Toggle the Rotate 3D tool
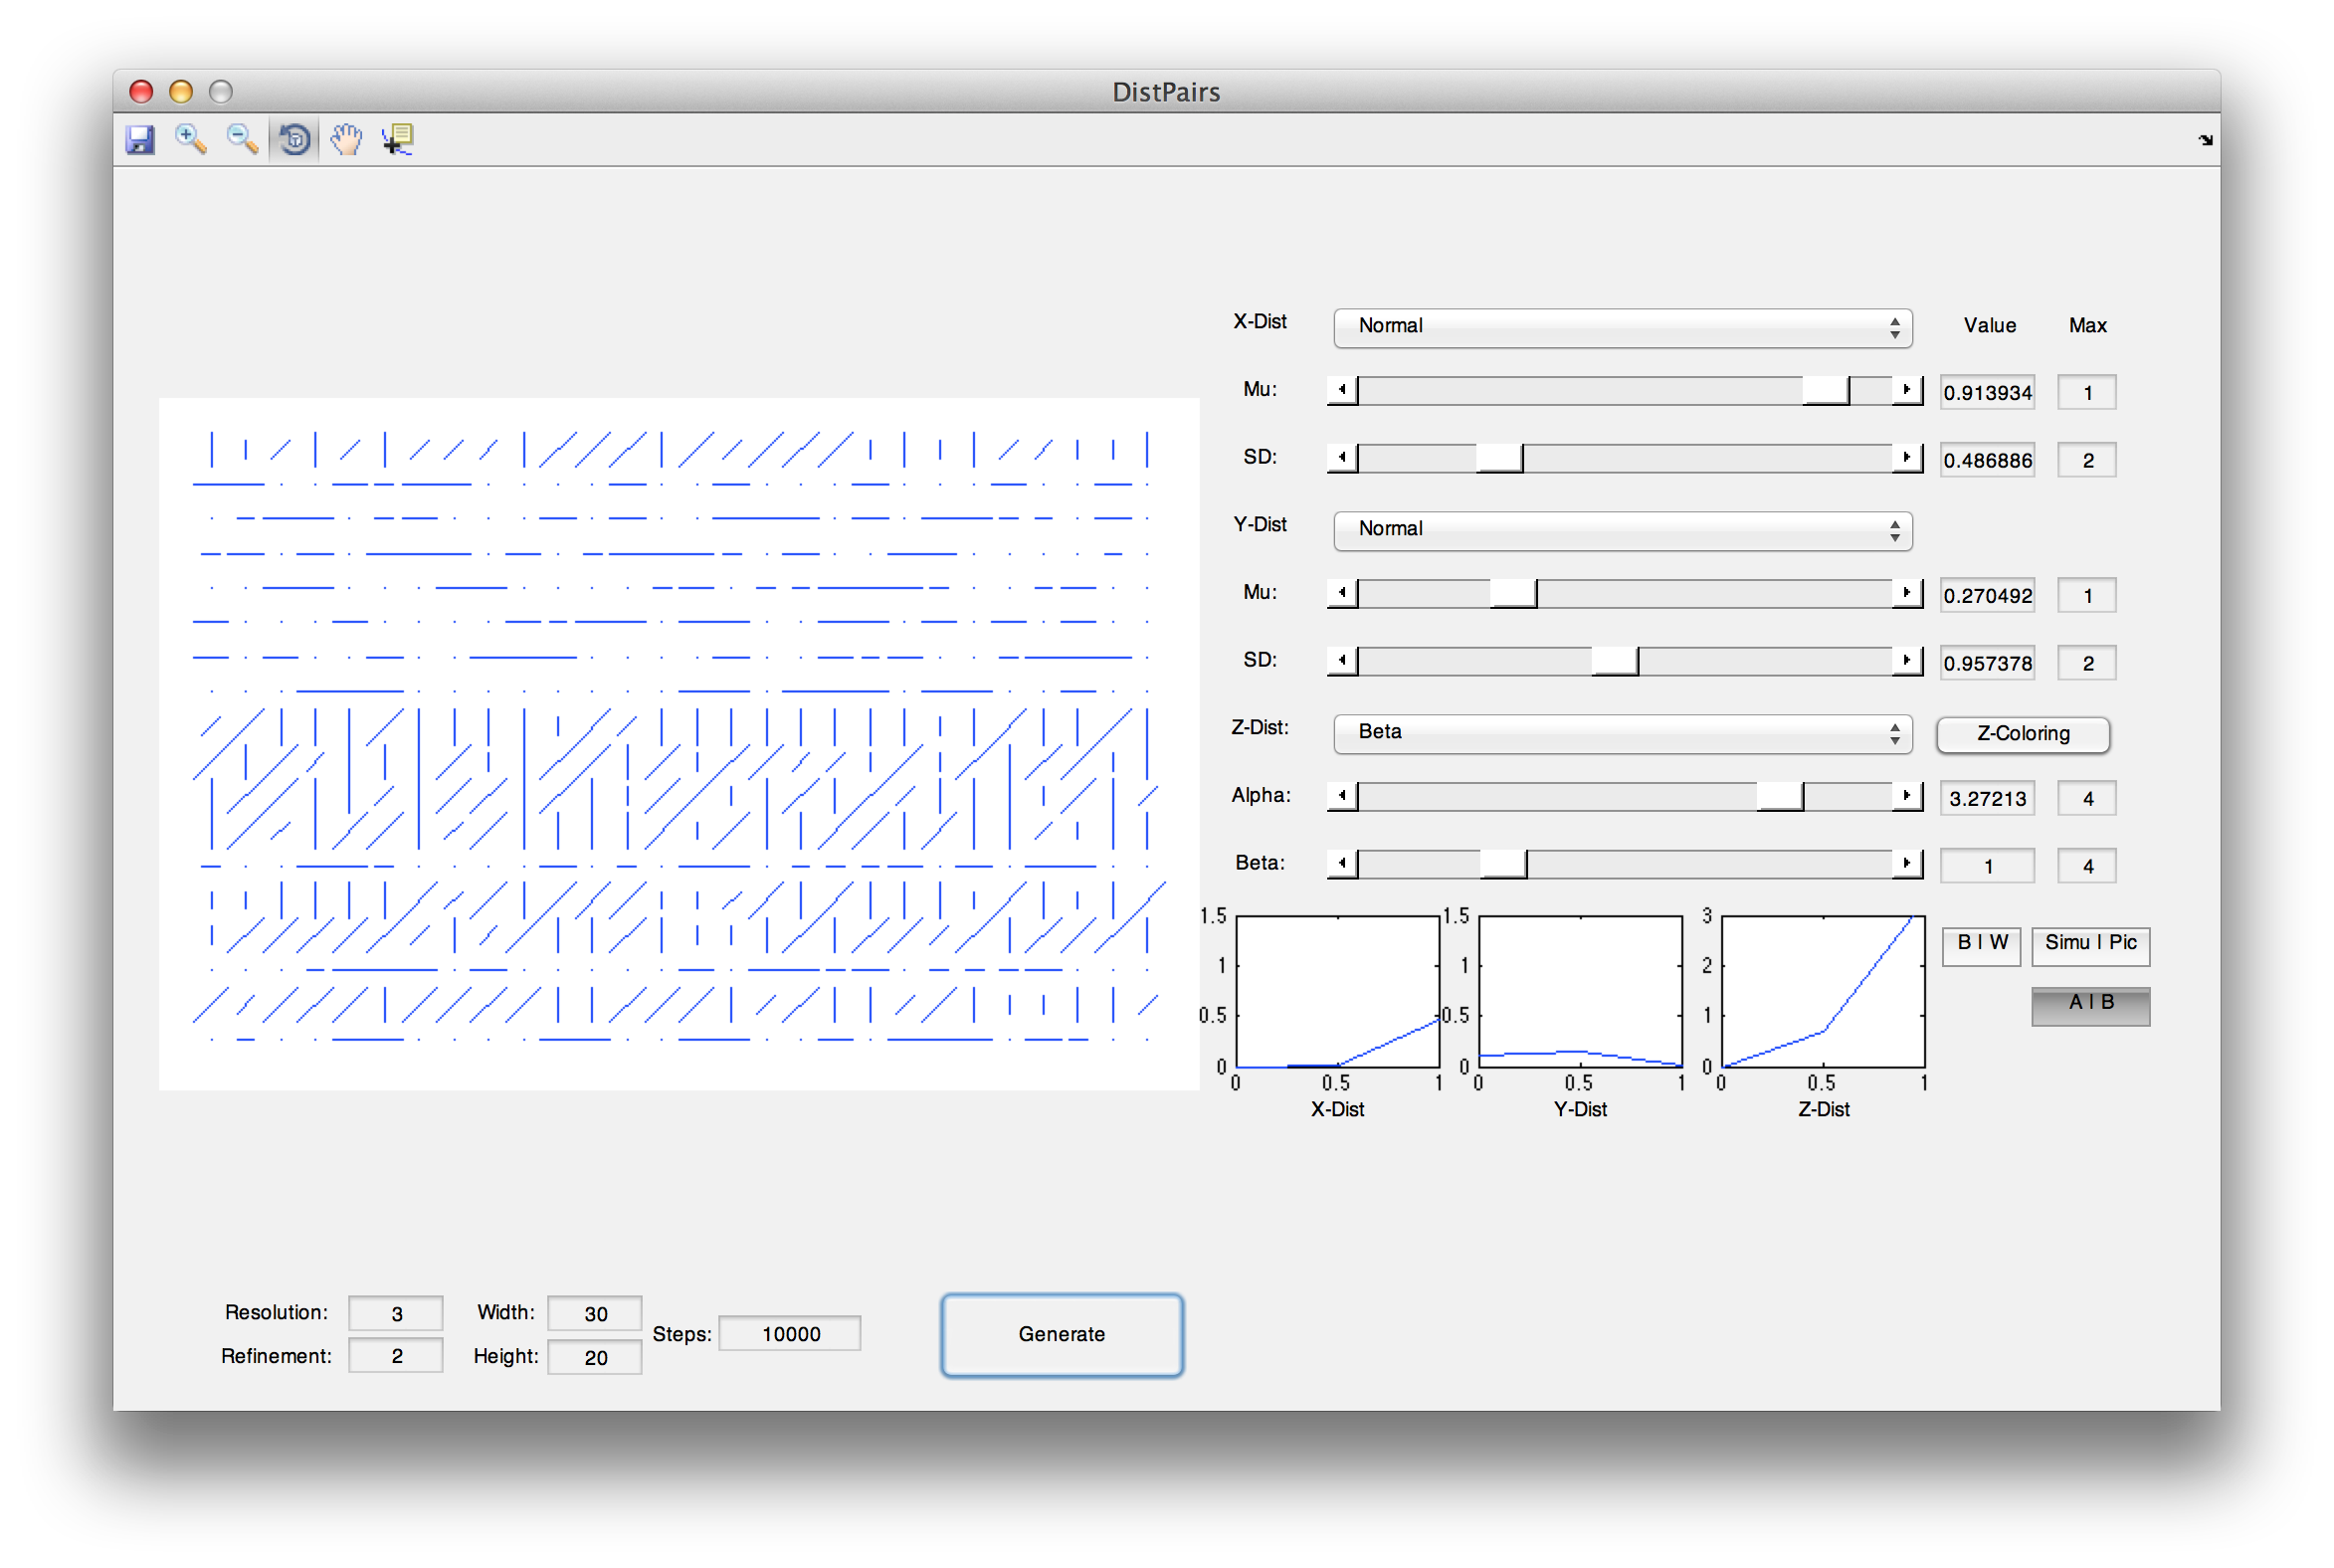The width and height of the screenshot is (2334, 1568). tap(294, 139)
